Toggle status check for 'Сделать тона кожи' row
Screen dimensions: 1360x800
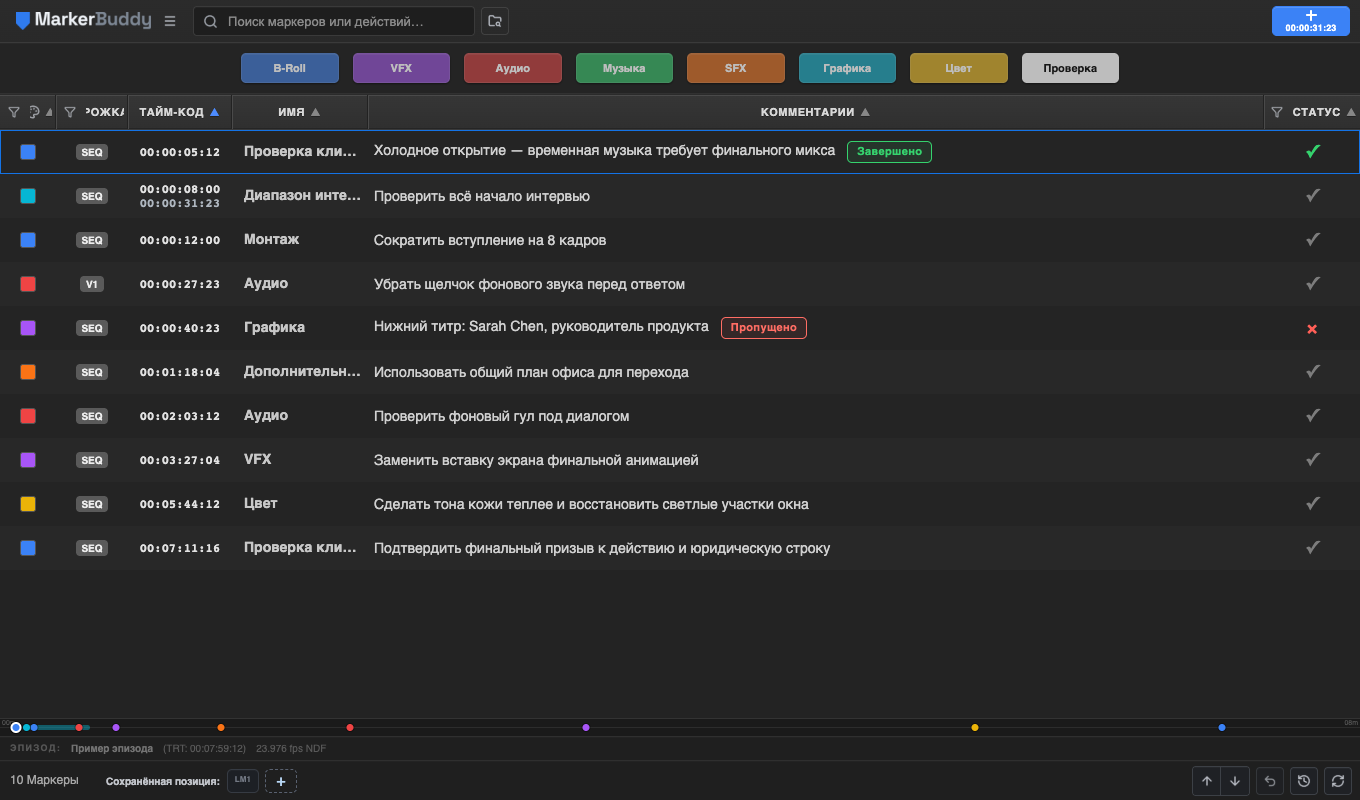(1313, 504)
